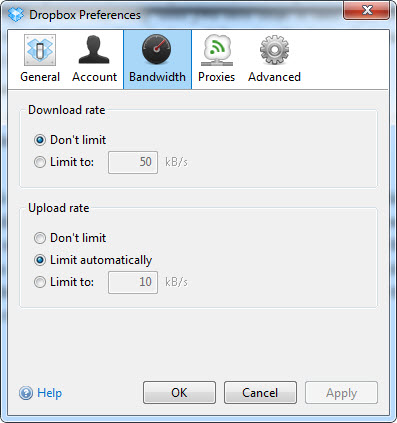Screen dimensions: 397x423
Task: Confirm settings with the OK button
Action: [x=179, y=393]
